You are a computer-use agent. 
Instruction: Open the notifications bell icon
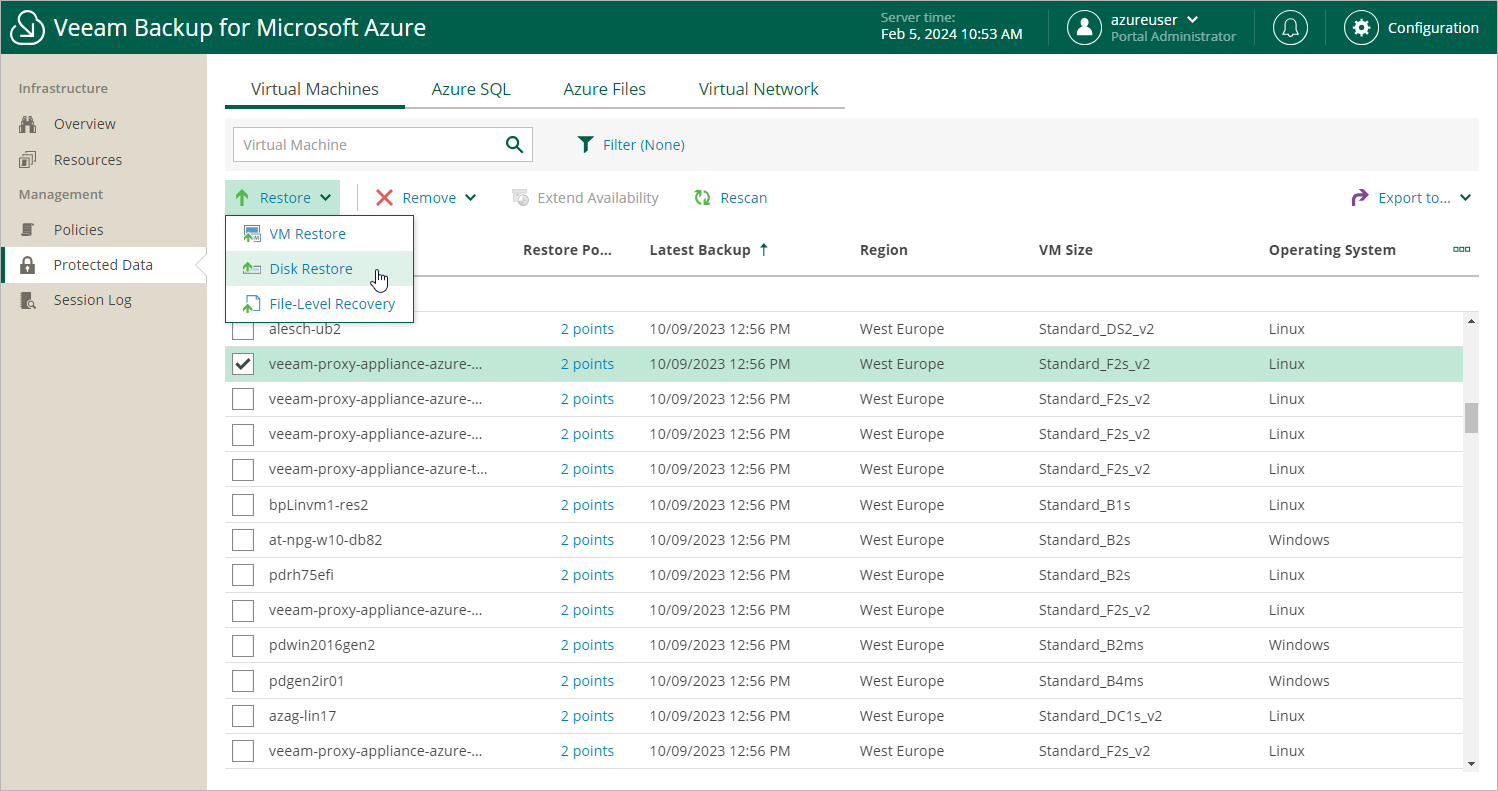pyautogui.click(x=1290, y=28)
